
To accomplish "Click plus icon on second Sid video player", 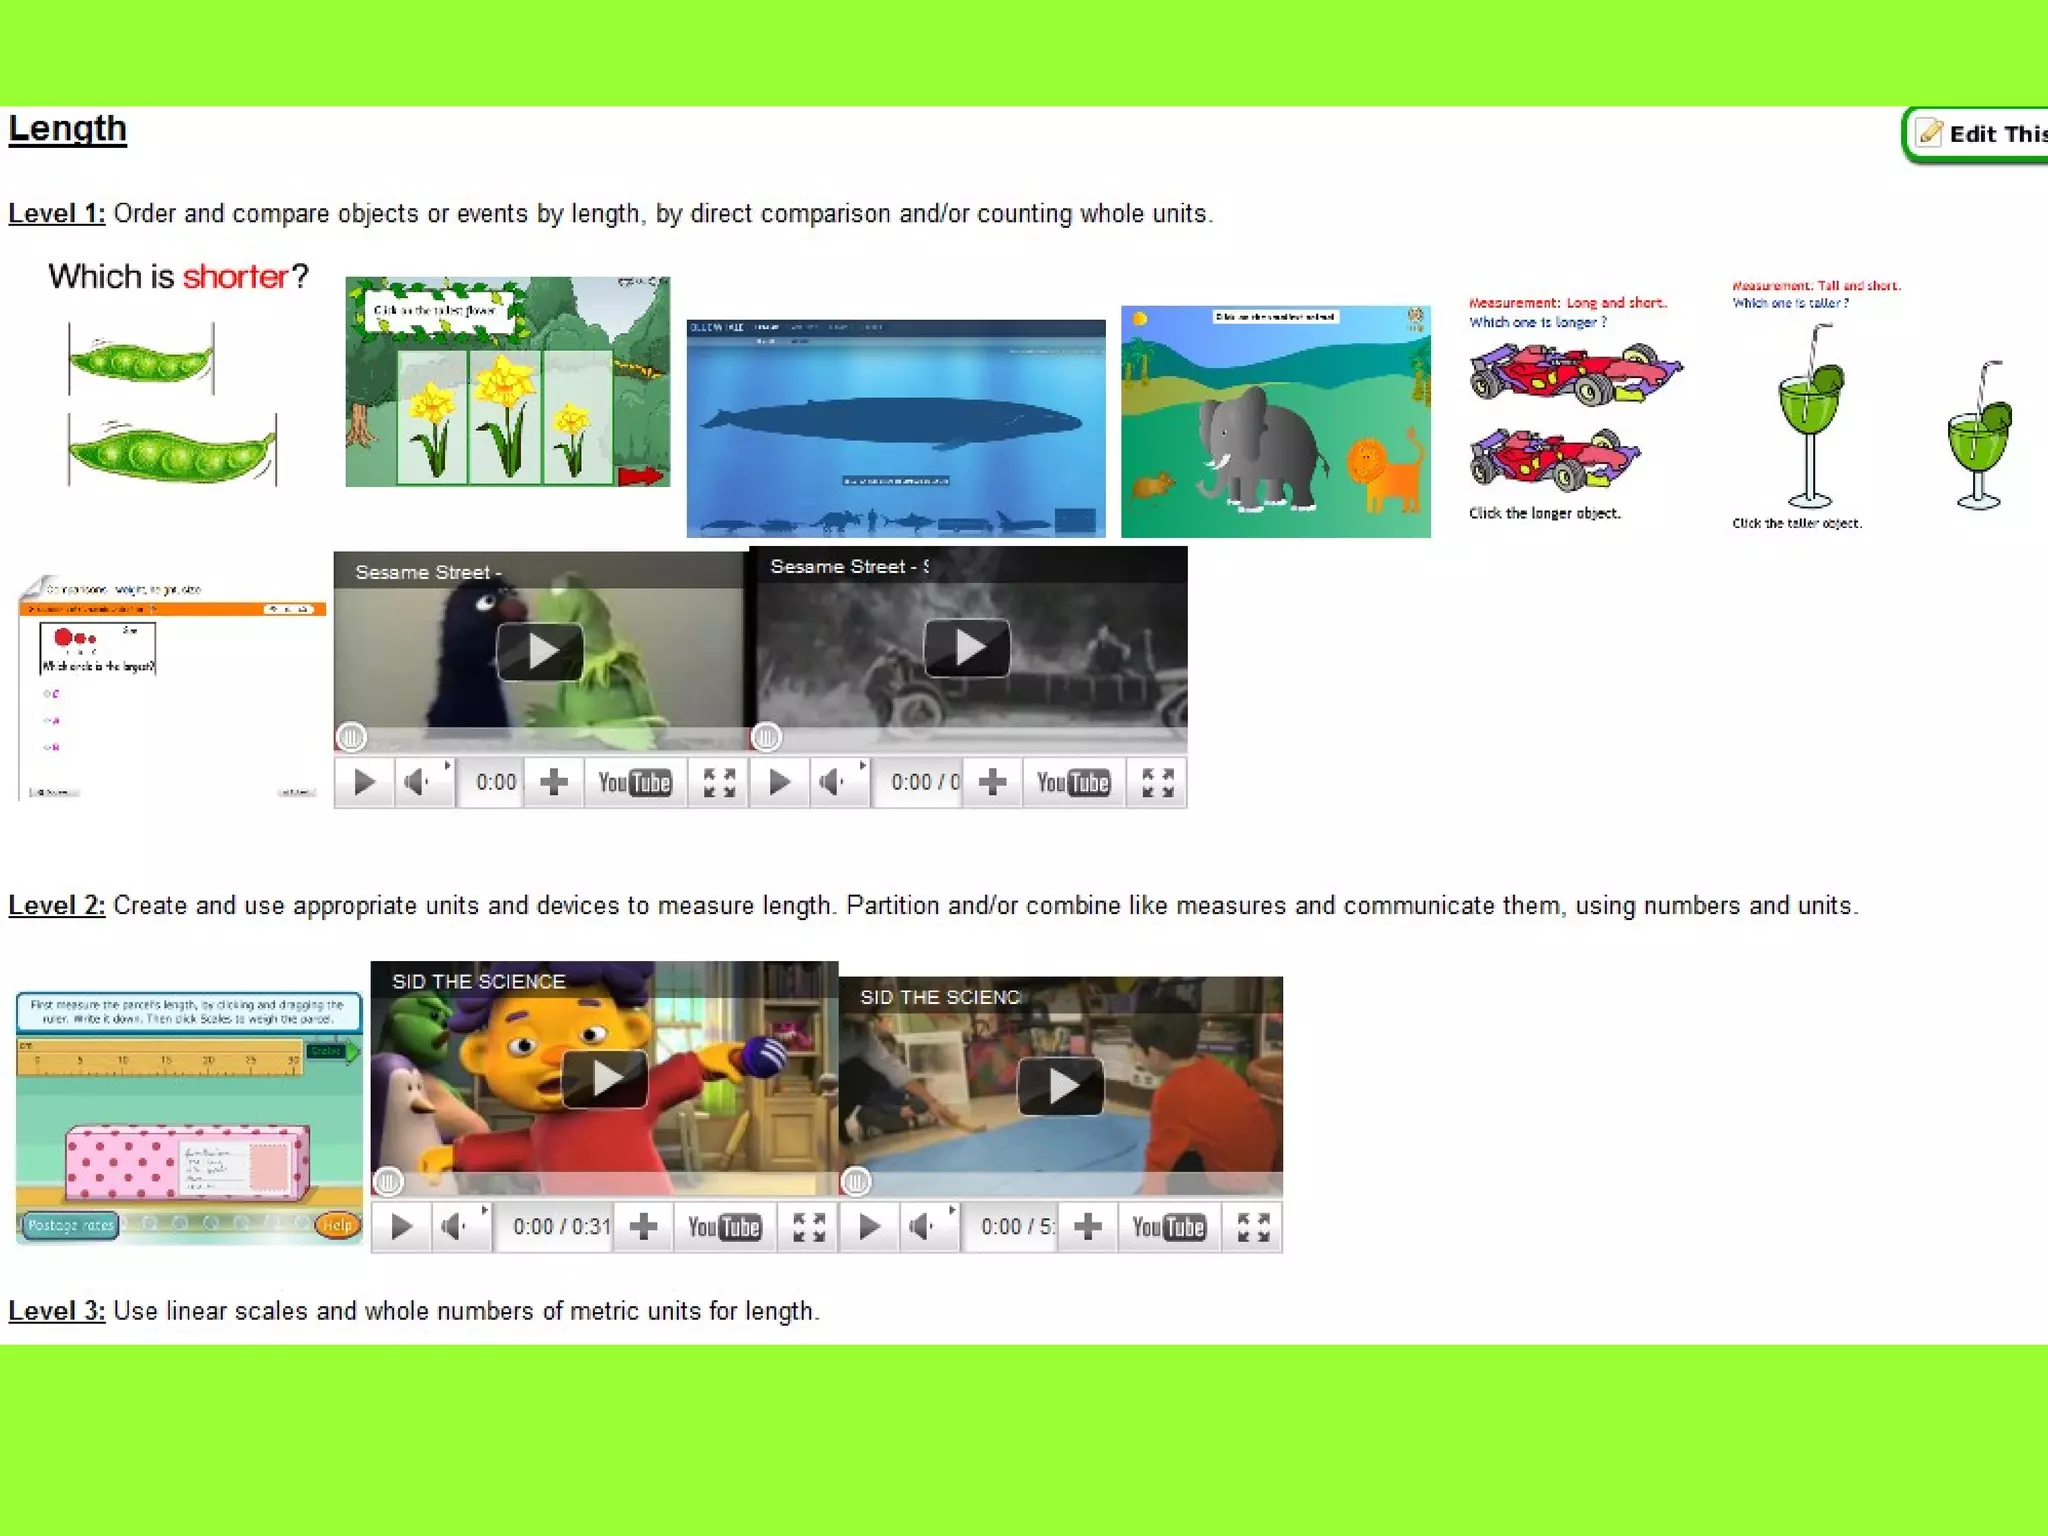I will [1087, 1226].
